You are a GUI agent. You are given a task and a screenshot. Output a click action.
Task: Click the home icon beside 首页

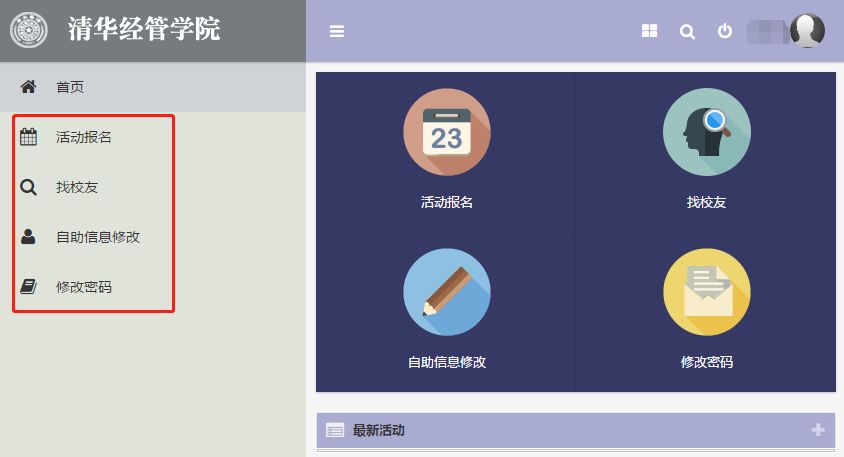point(28,87)
